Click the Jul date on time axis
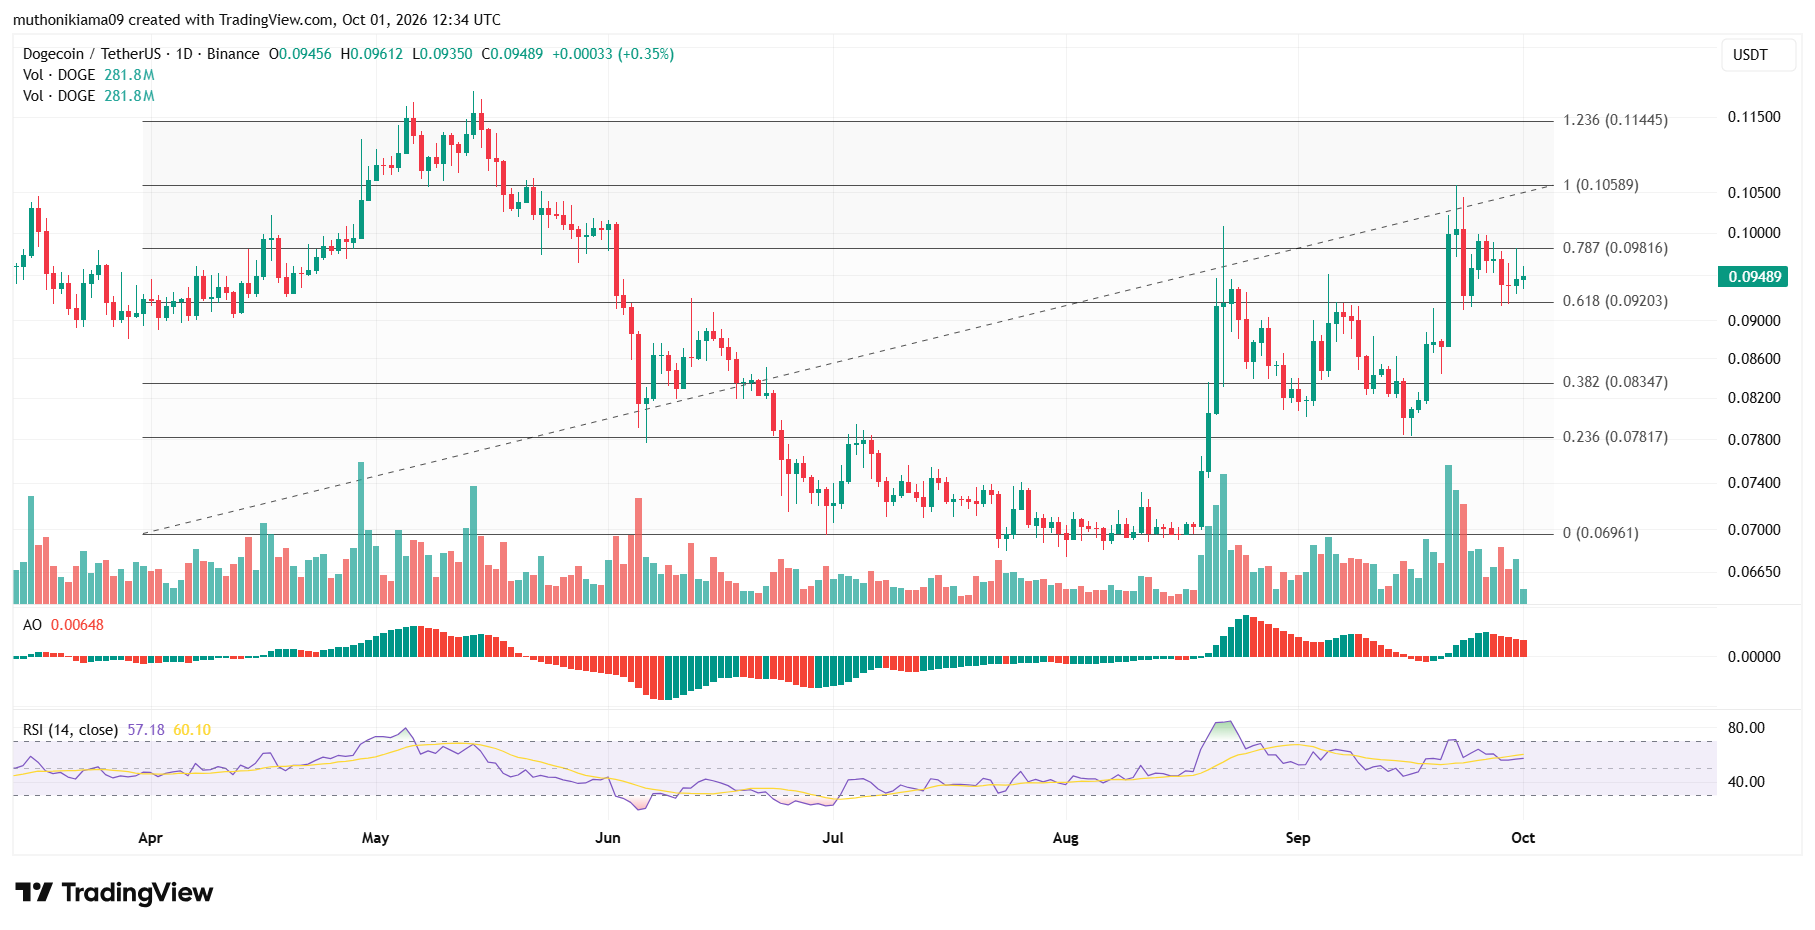The width and height of the screenshot is (1815, 930). [x=833, y=838]
